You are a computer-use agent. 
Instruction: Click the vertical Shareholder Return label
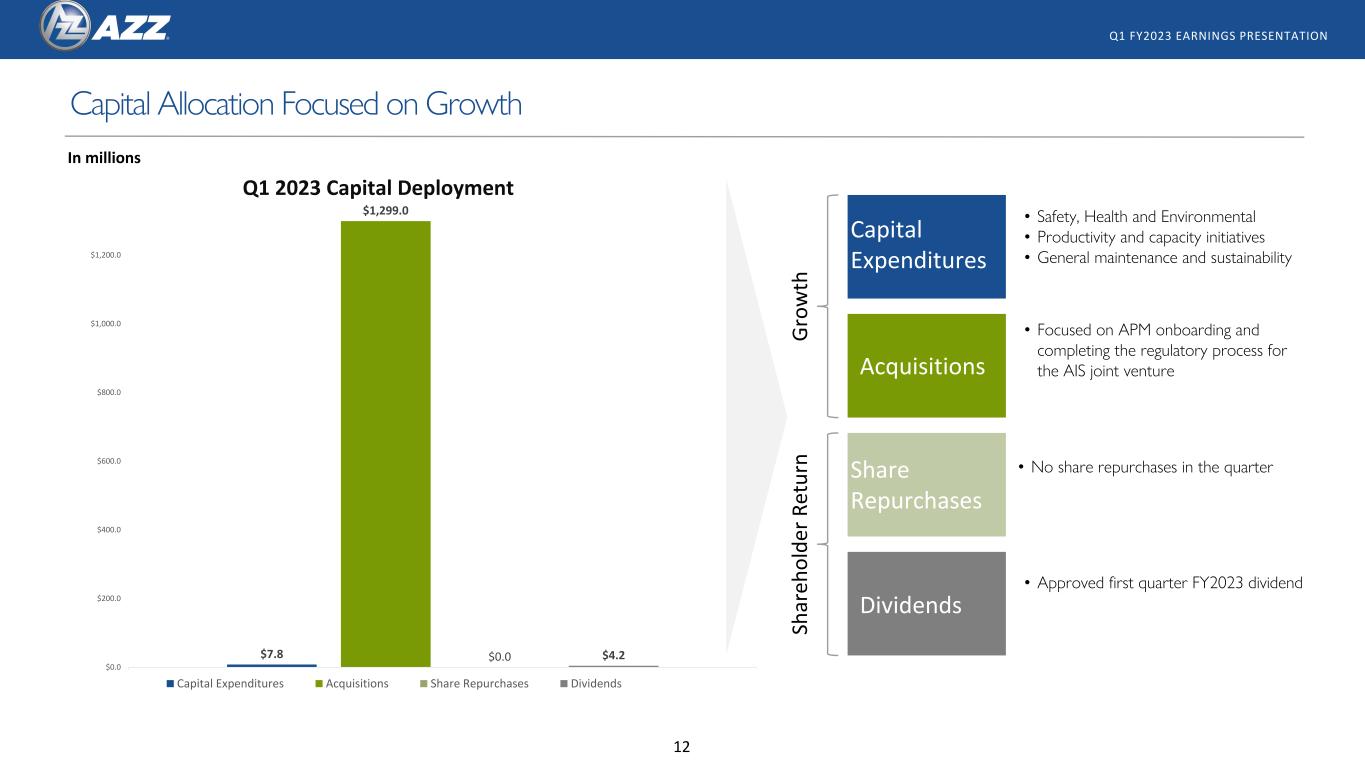(802, 544)
